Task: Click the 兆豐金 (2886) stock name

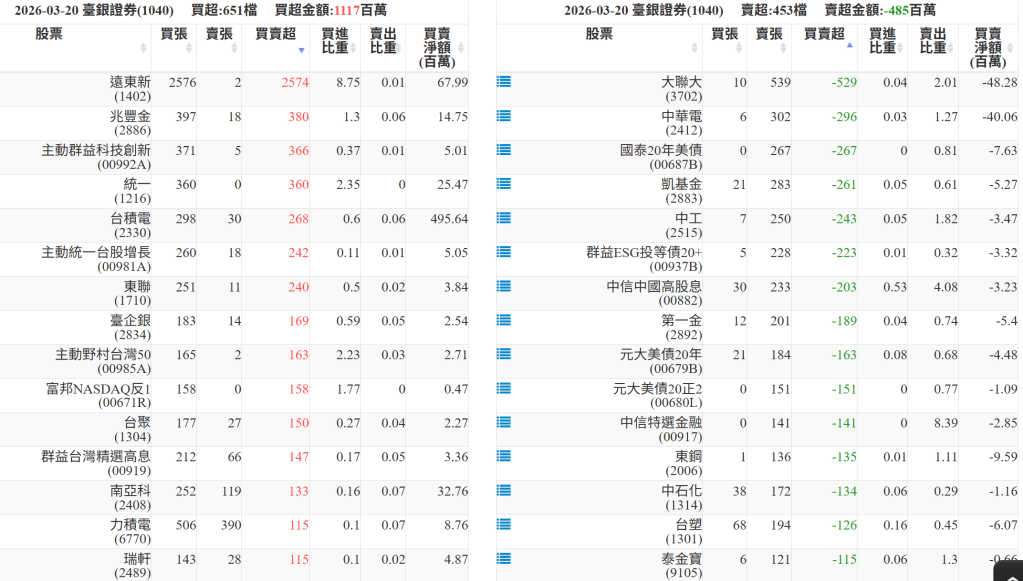Action: (x=130, y=123)
